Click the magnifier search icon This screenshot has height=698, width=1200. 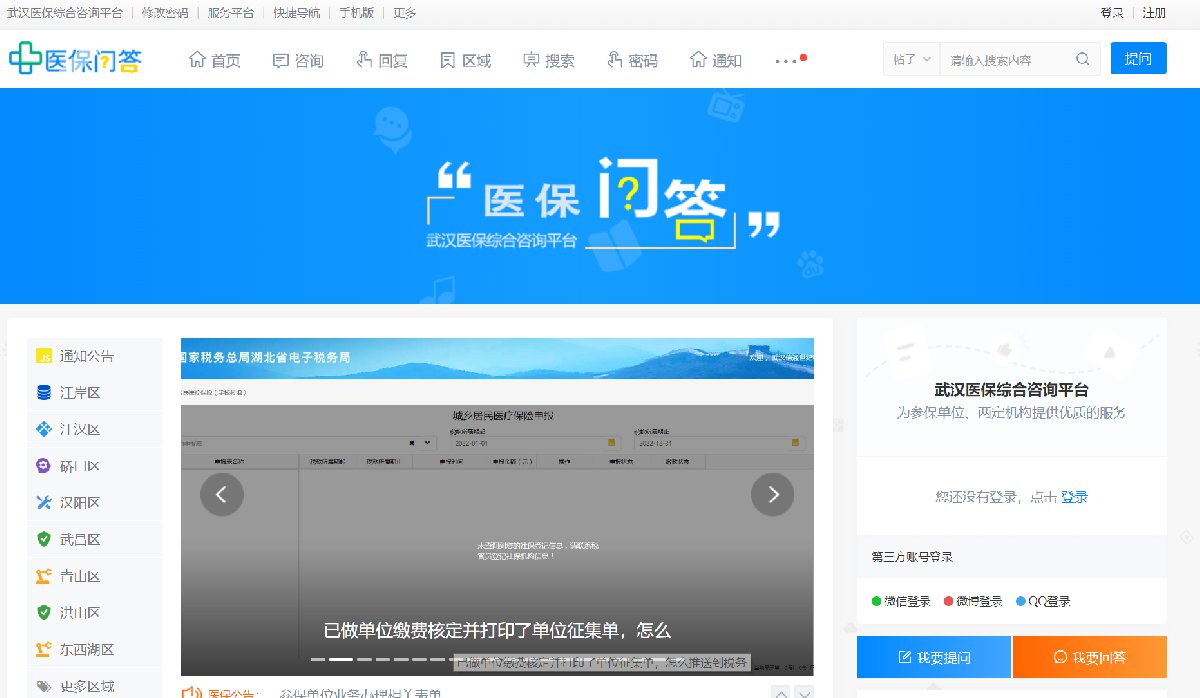[1082, 59]
